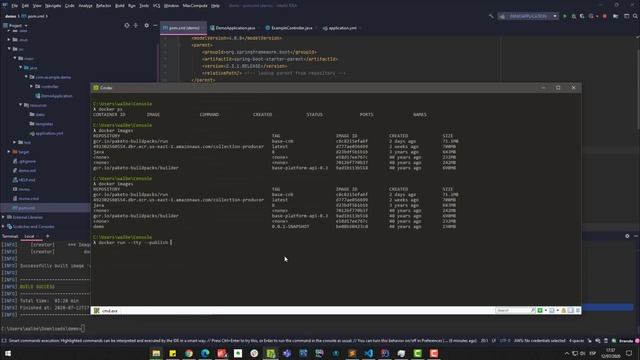The width and height of the screenshot is (640, 360).
Task: Click the locate/select opened file icon in Project panel
Action: (127, 25)
